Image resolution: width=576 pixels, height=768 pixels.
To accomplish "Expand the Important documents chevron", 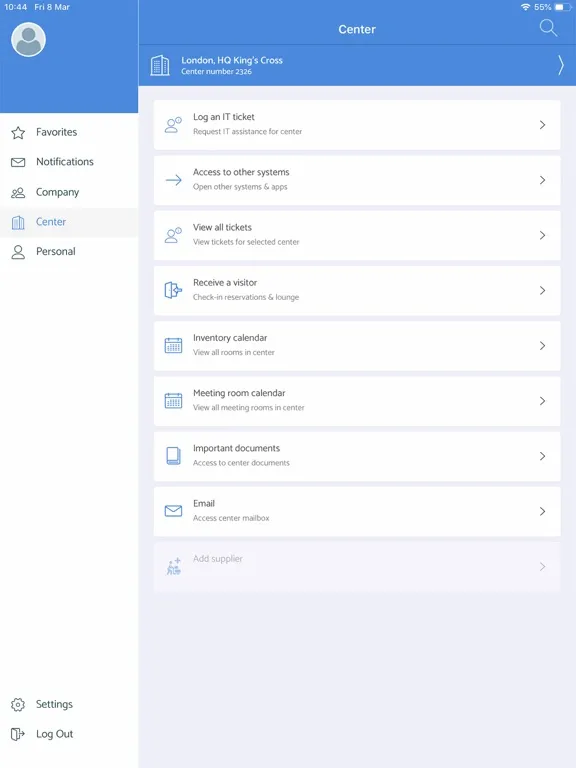I will tap(542, 456).
